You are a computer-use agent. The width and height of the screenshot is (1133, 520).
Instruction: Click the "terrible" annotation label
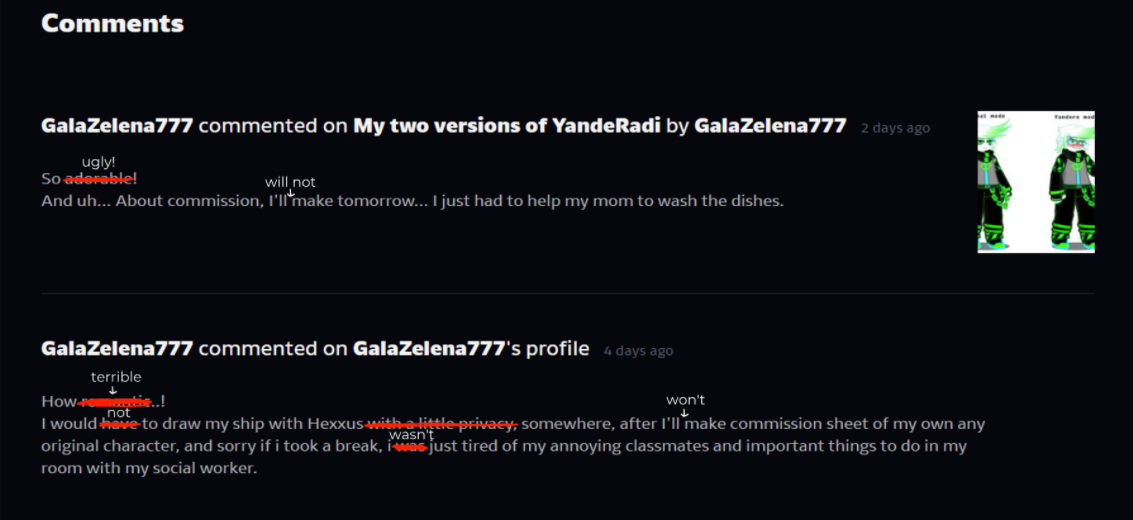[x=116, y=377]
